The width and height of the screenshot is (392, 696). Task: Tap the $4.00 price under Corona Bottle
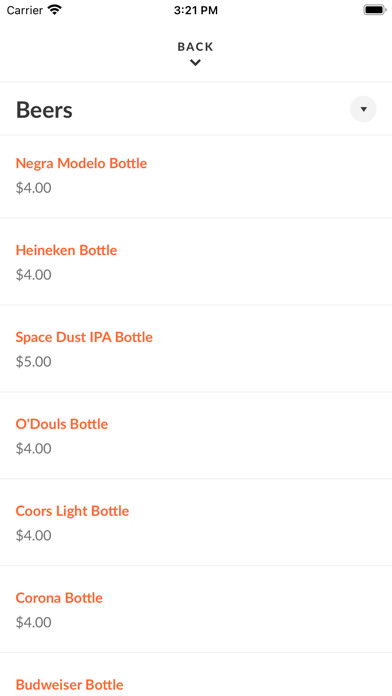[x=34, y=623]
